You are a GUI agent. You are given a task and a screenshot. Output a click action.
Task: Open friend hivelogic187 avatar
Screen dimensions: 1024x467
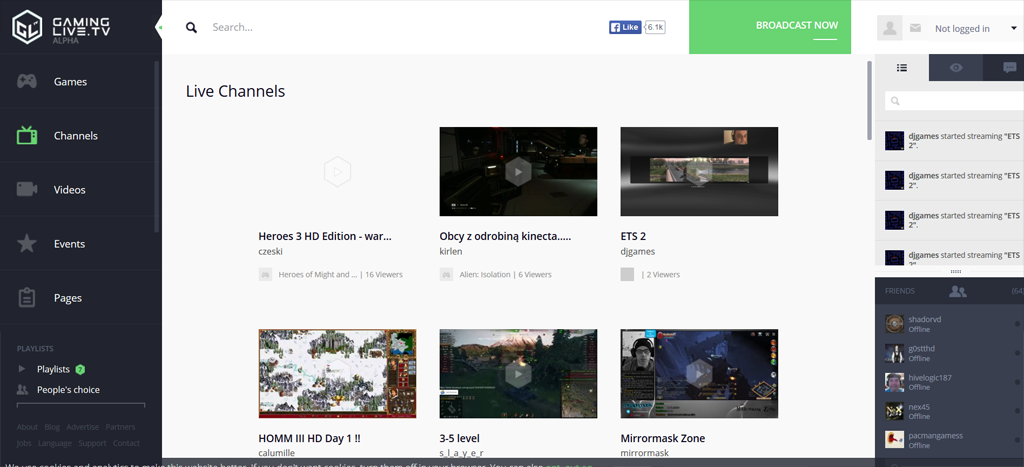click(x=895, y=382)
